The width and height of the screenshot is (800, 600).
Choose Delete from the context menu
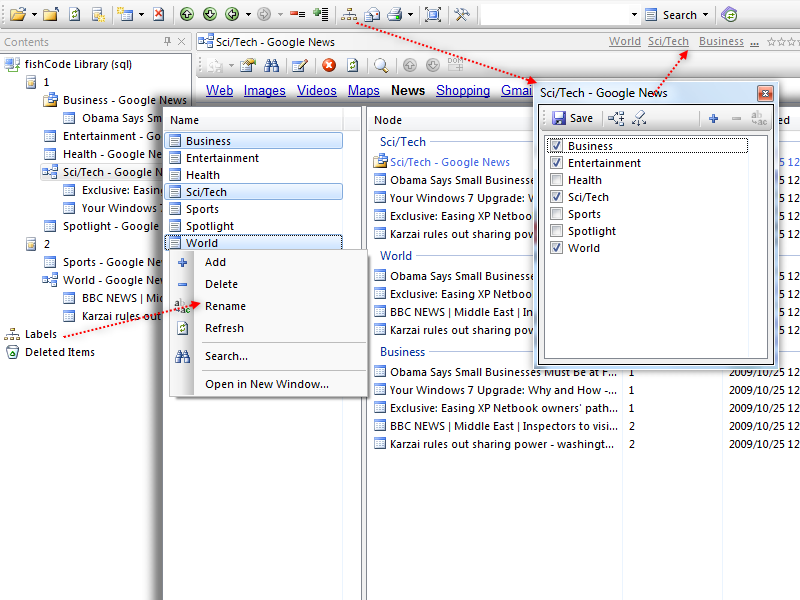(x=269, y=284)
